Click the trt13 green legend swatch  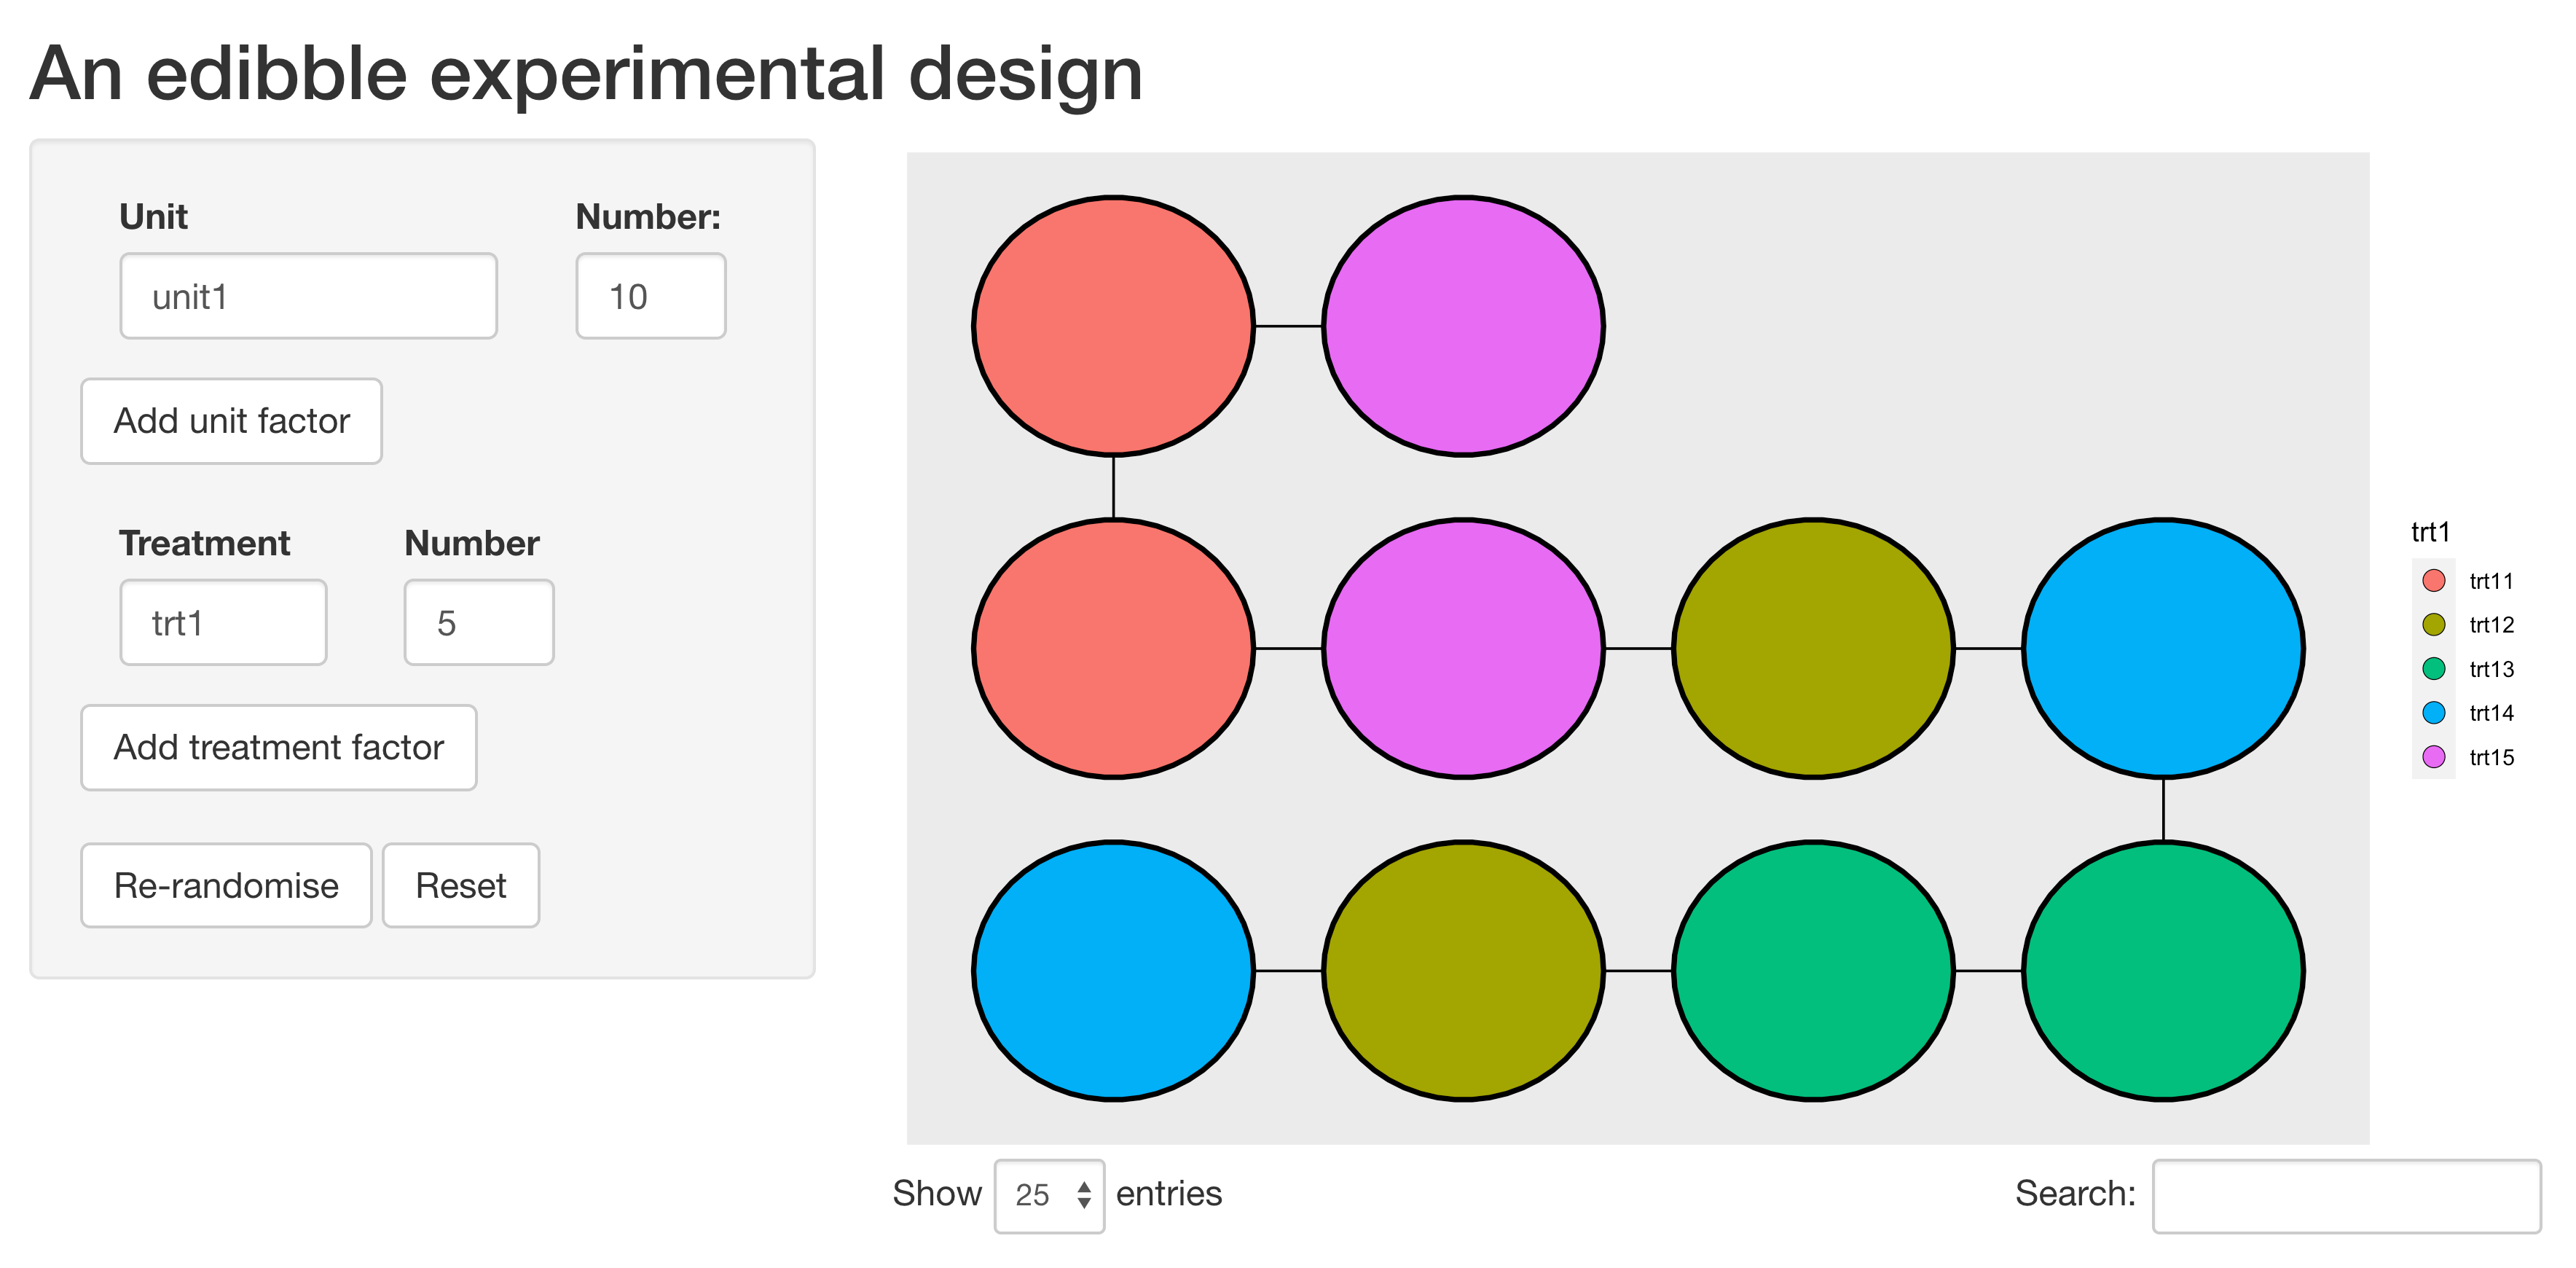(x=2434, y=669)
